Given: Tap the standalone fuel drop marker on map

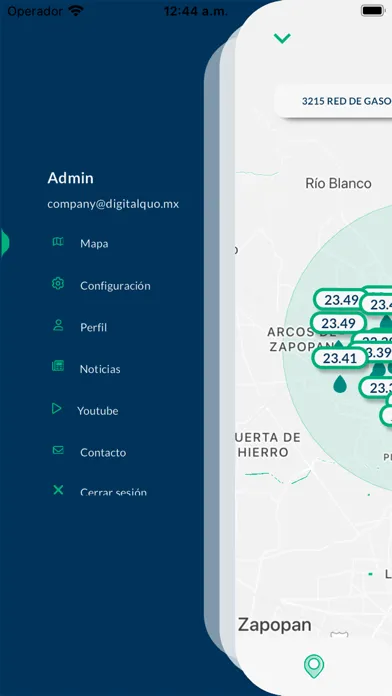Looking at the screenshot, I should [x=340, y=384].
